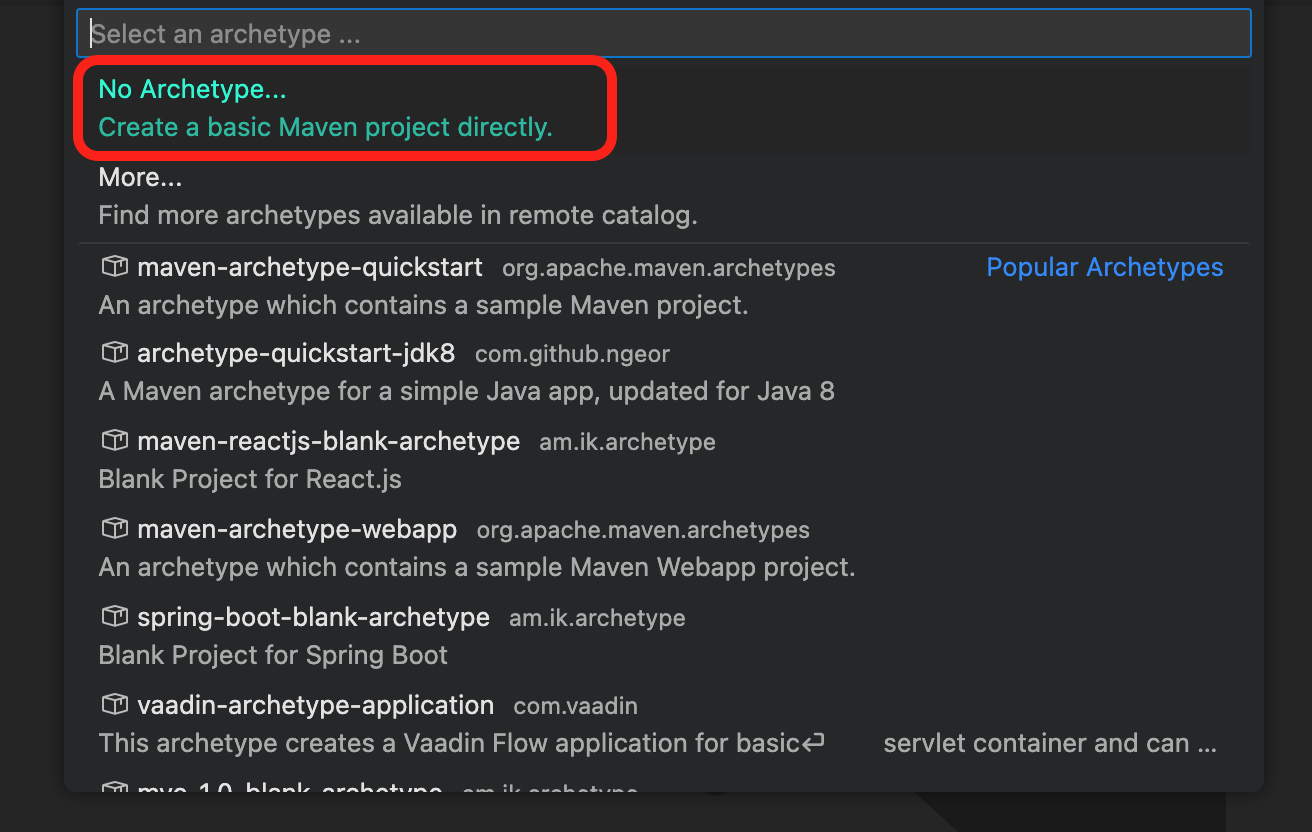Click the package icon beside maven-archetype-webapp
The height and width of the screenshot is (832, 1312).
tap(114, 529)
